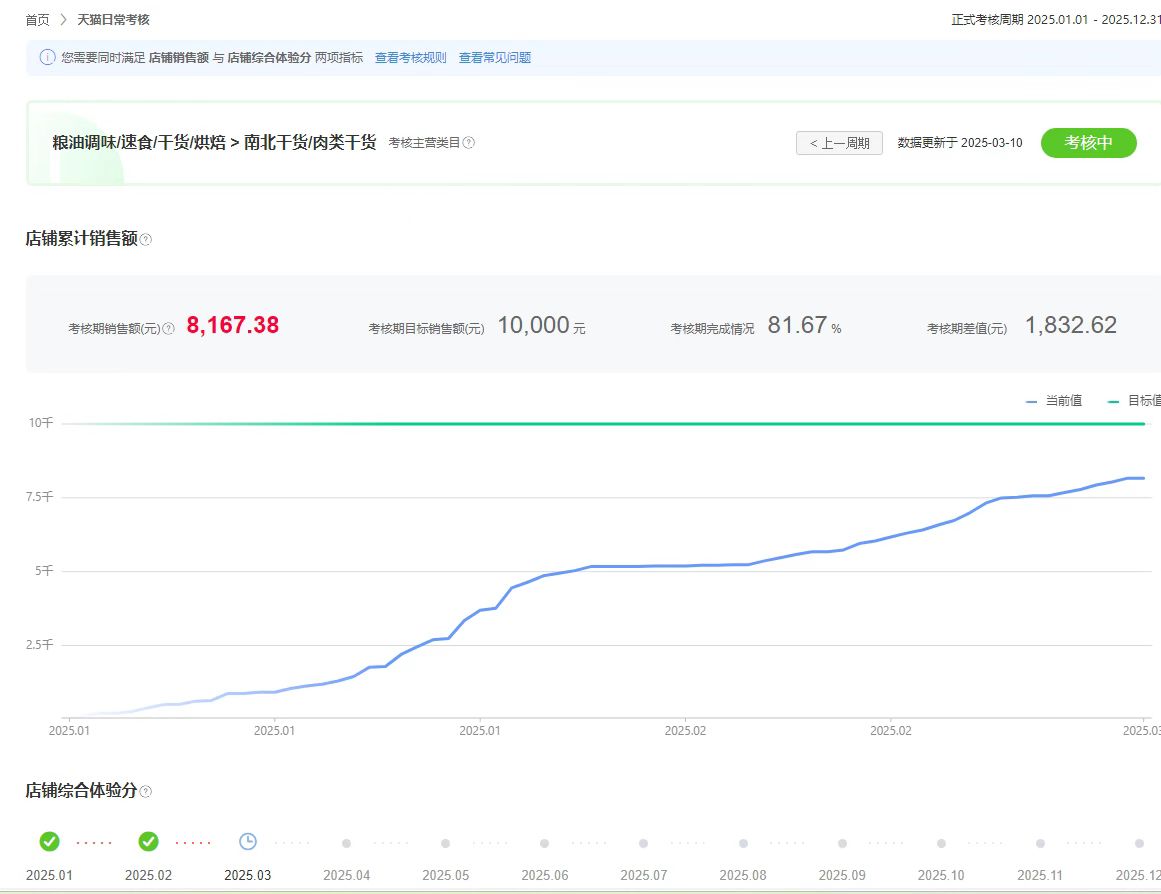Select clock icon for 2025.03
Screen dimensions: 1161x894
(247, 842)
